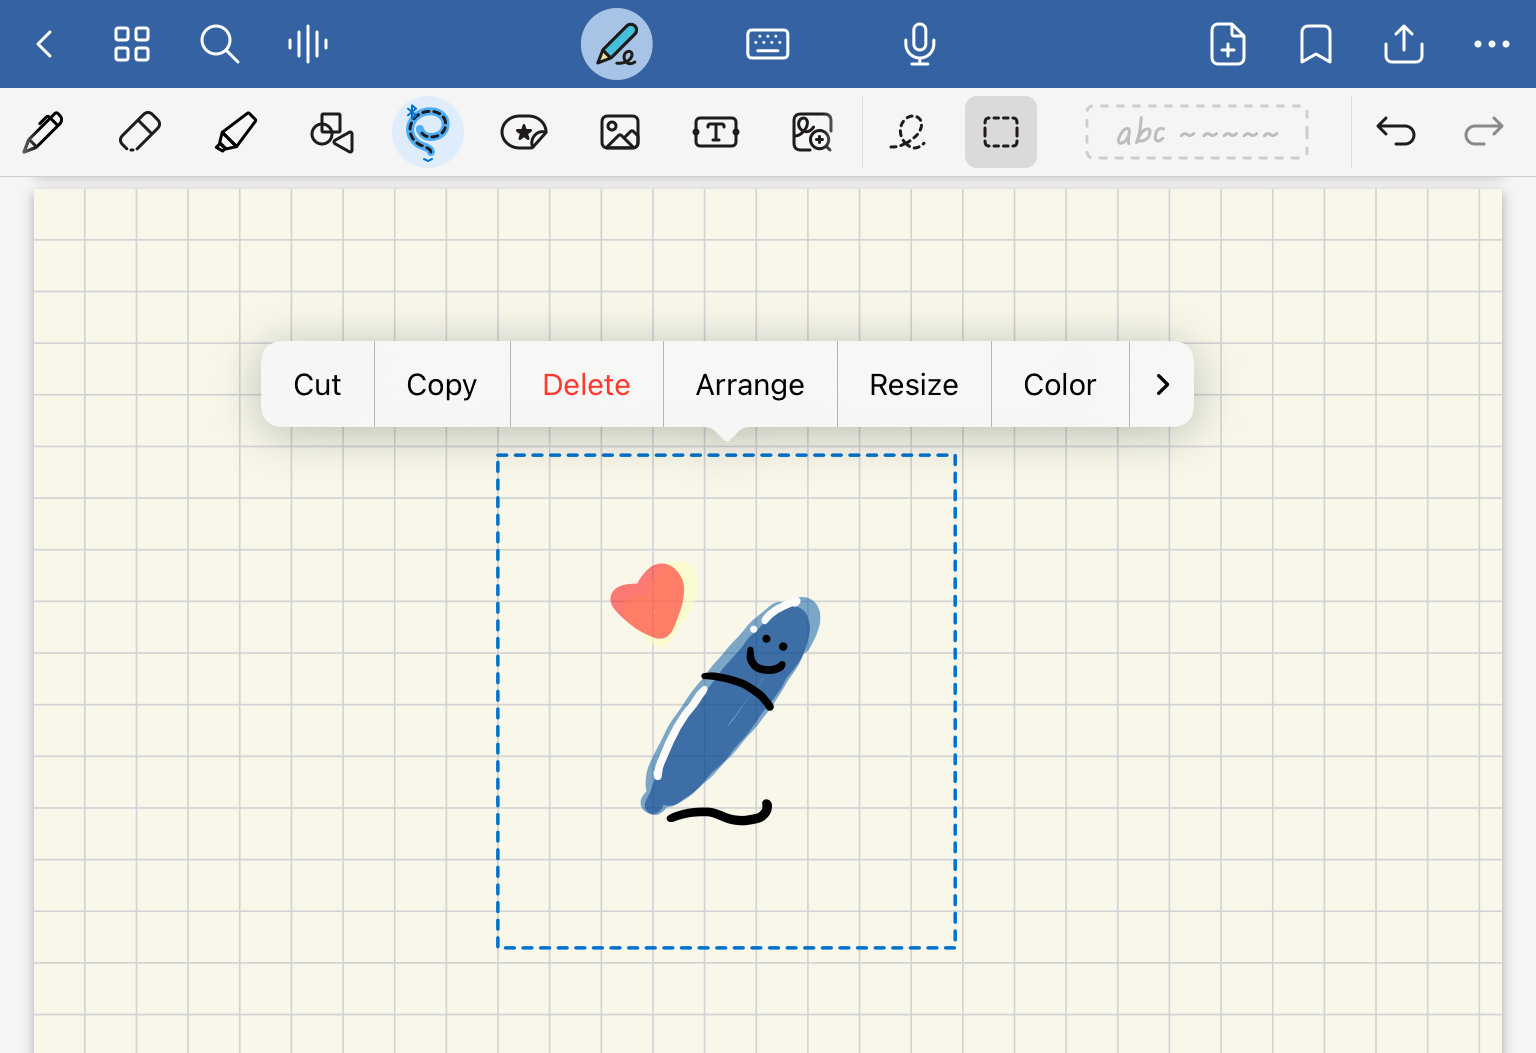Add a new page to the notebook

point(1227,44)
